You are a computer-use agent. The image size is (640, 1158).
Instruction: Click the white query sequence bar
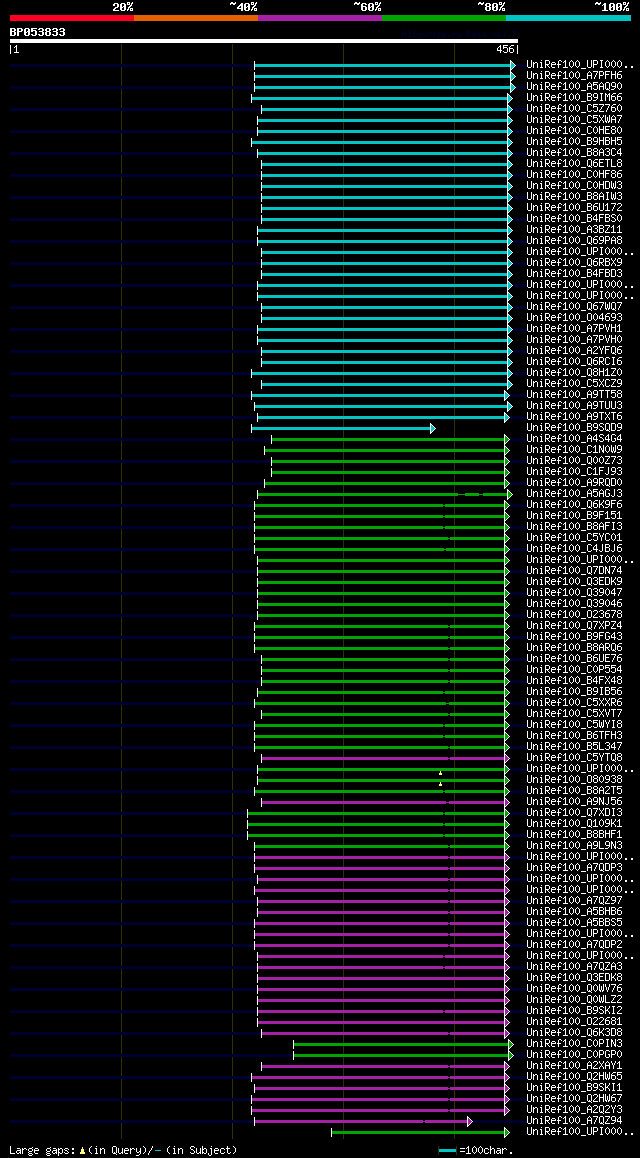click(x=264, y=41)
